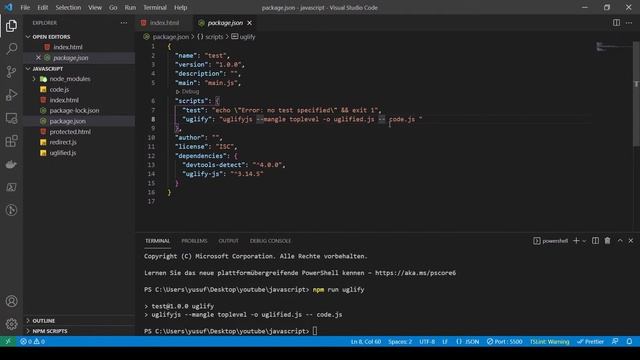640x360 pixels.
Task: Open the Remote Explorer view
Action: point(11,118)
